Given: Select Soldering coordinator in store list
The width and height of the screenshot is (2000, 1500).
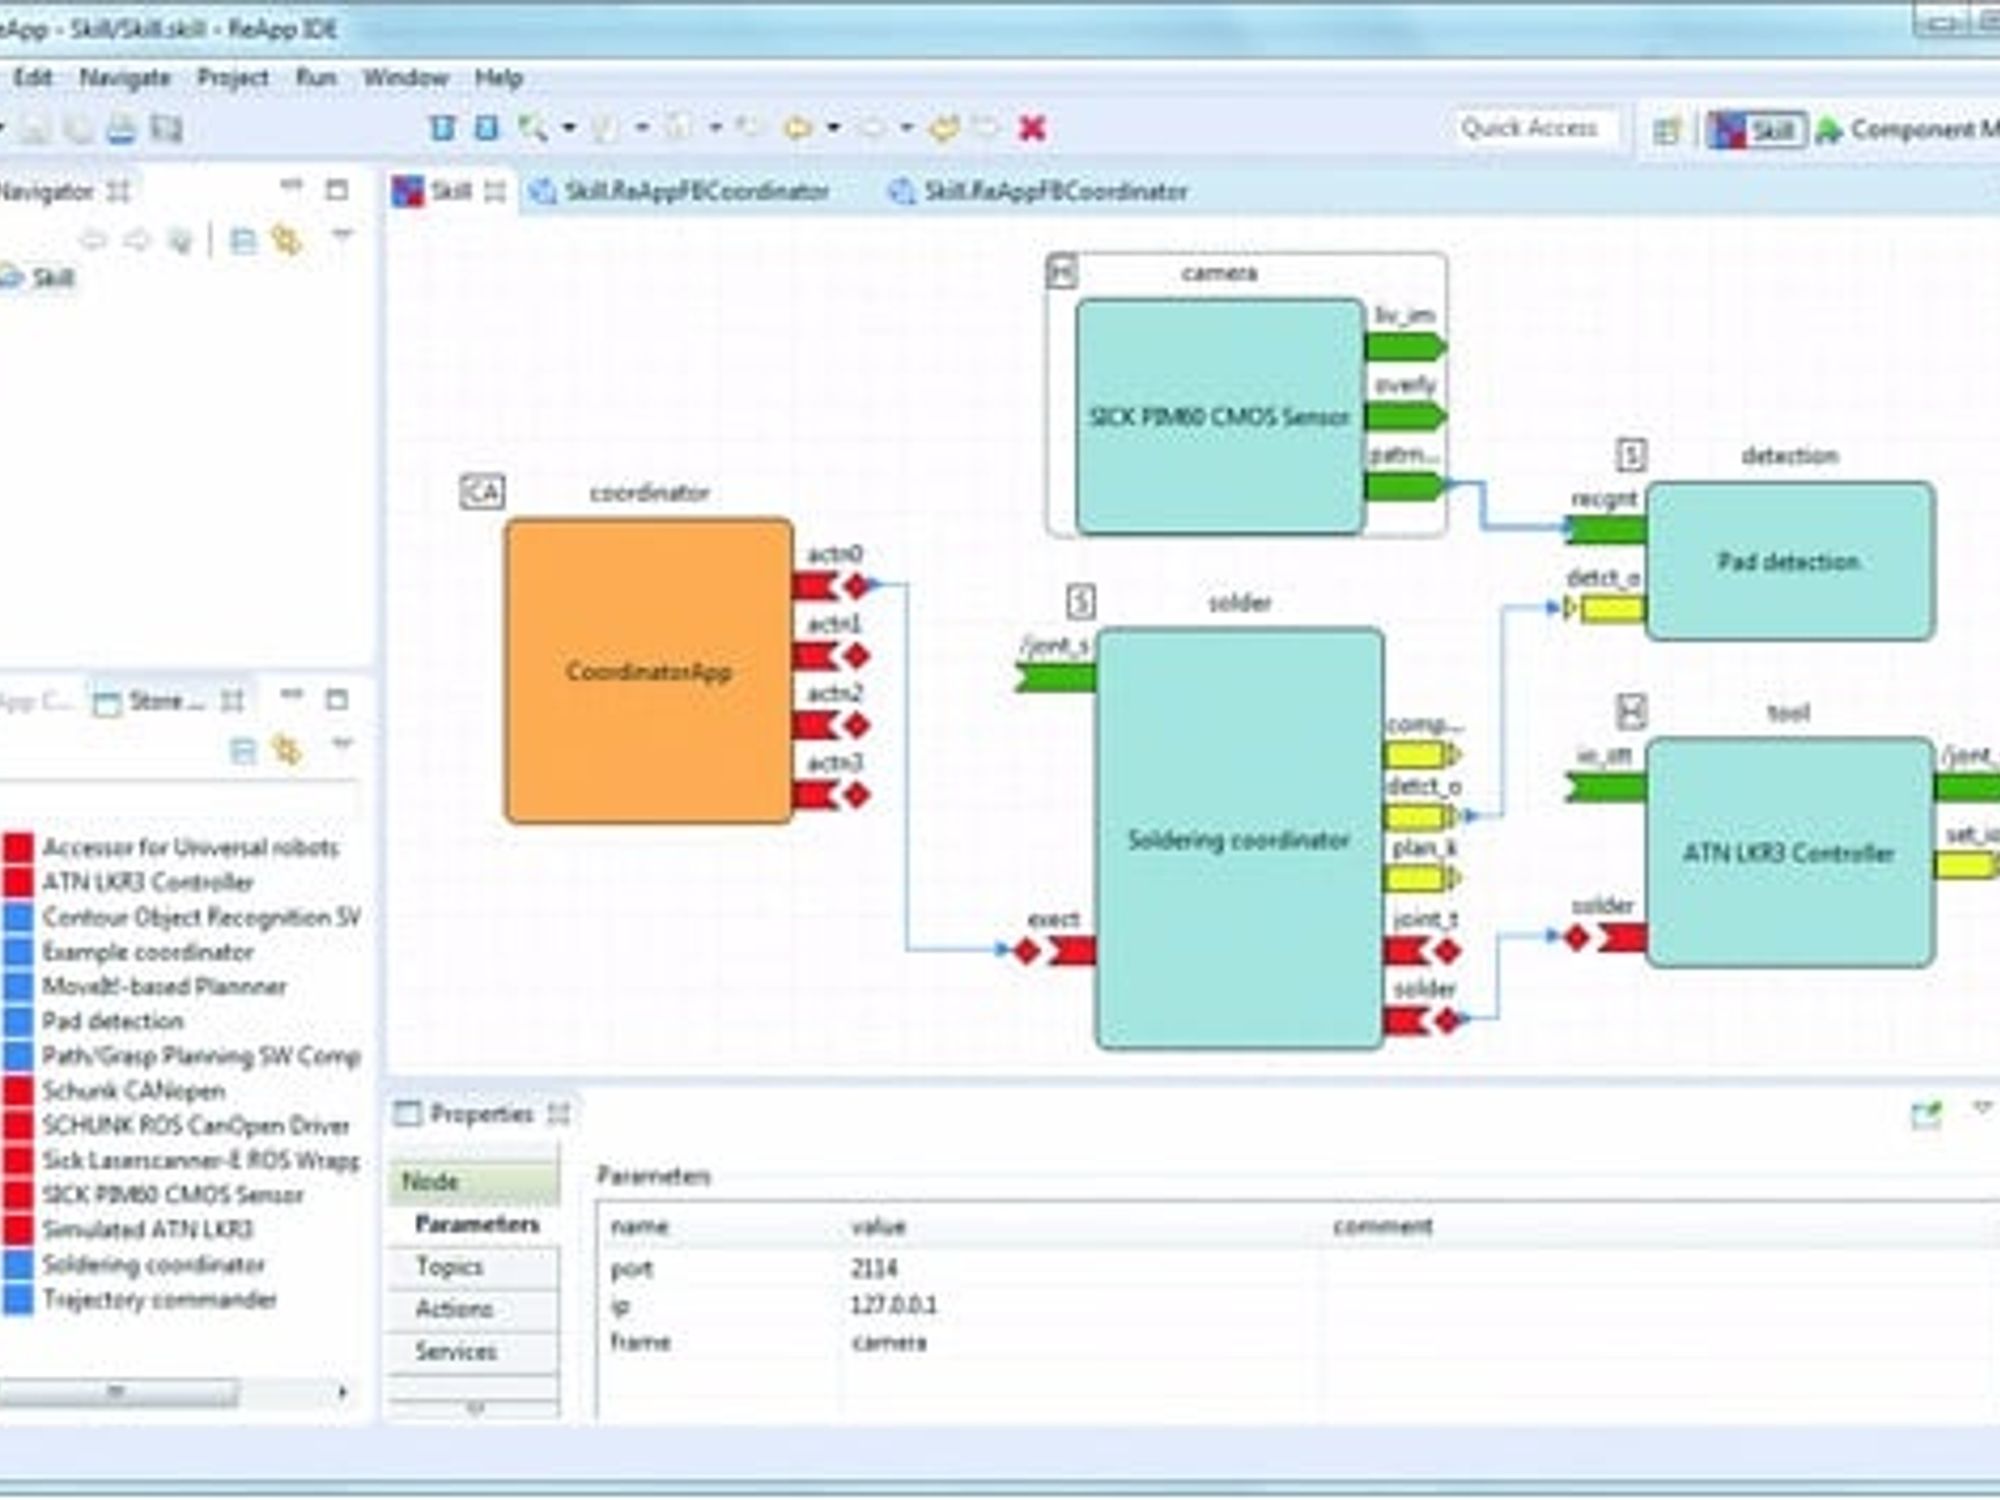Looking at the screenshot, I should click(136, 1264).
